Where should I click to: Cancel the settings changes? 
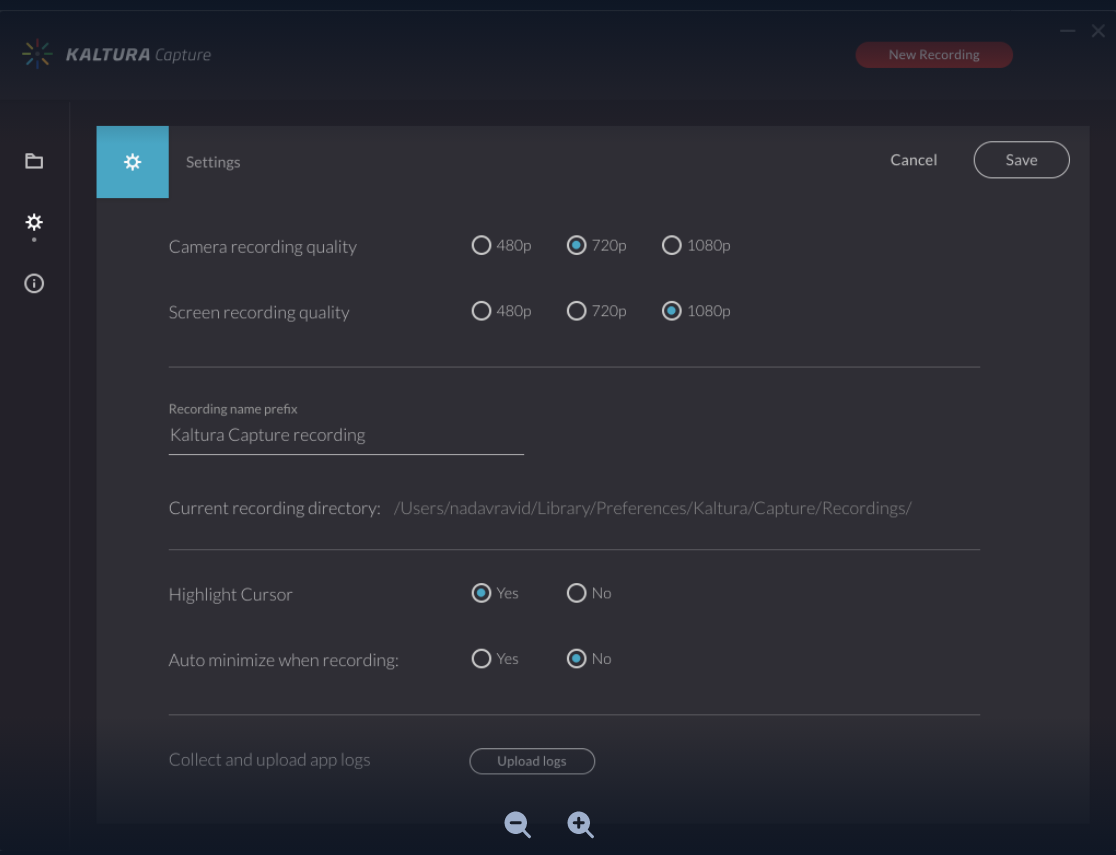(x=913, y=160)
